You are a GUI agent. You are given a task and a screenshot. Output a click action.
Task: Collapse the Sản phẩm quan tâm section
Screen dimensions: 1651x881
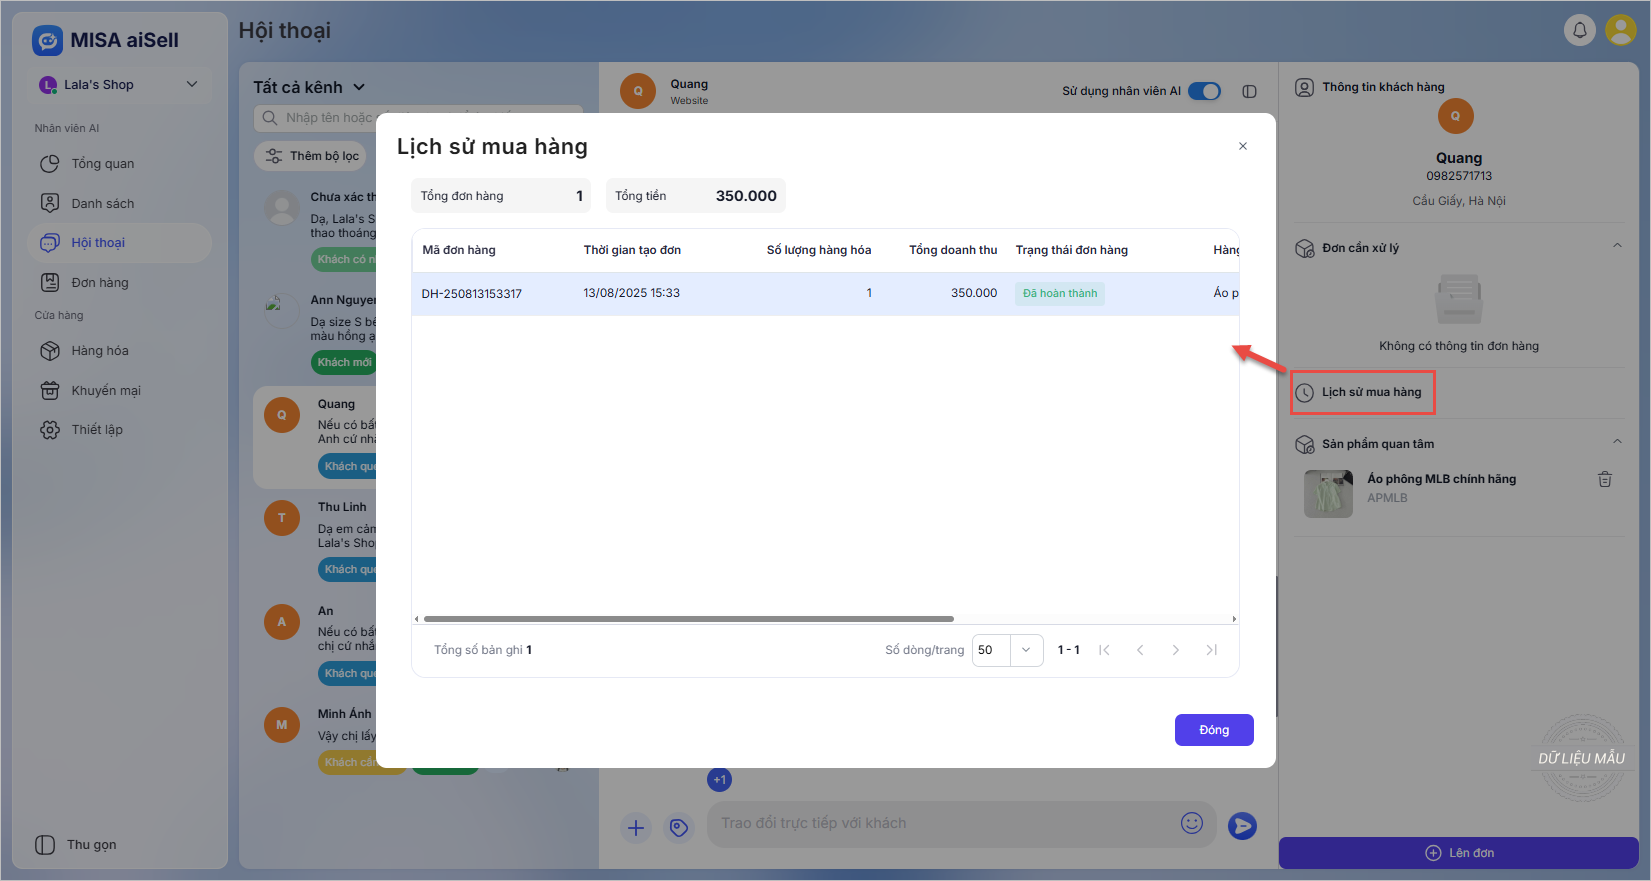point(1617,442)
